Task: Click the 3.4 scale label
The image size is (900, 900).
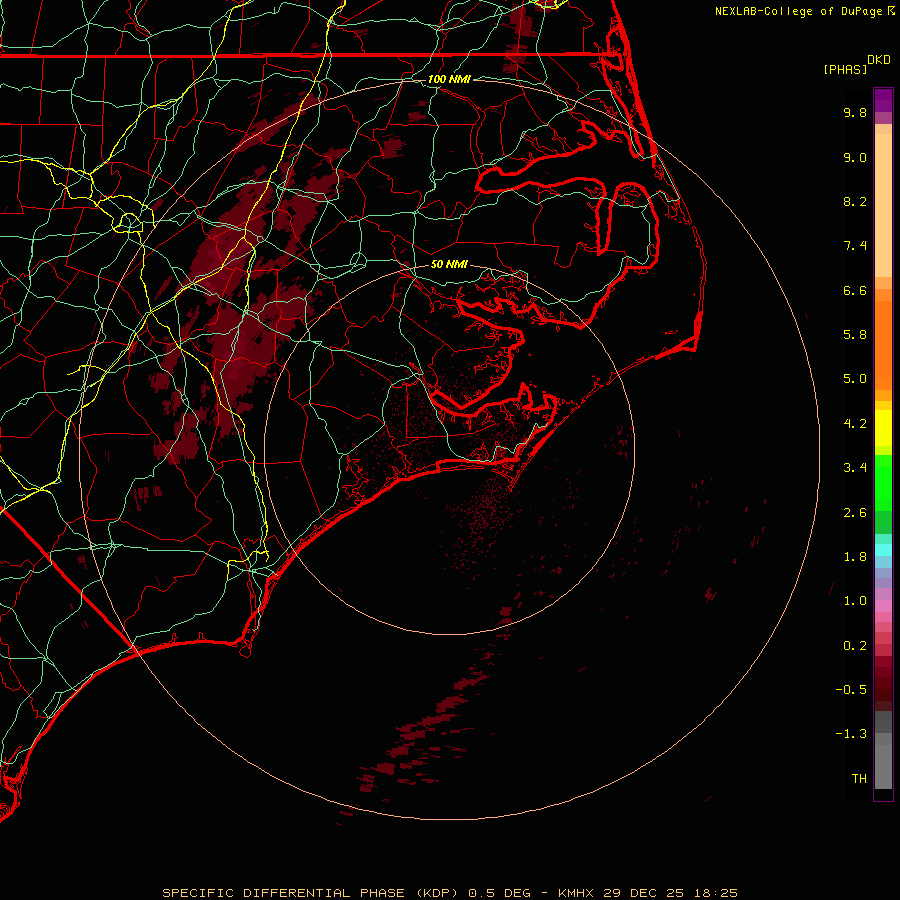Action: pyautogui.click(x=855, y=468)
